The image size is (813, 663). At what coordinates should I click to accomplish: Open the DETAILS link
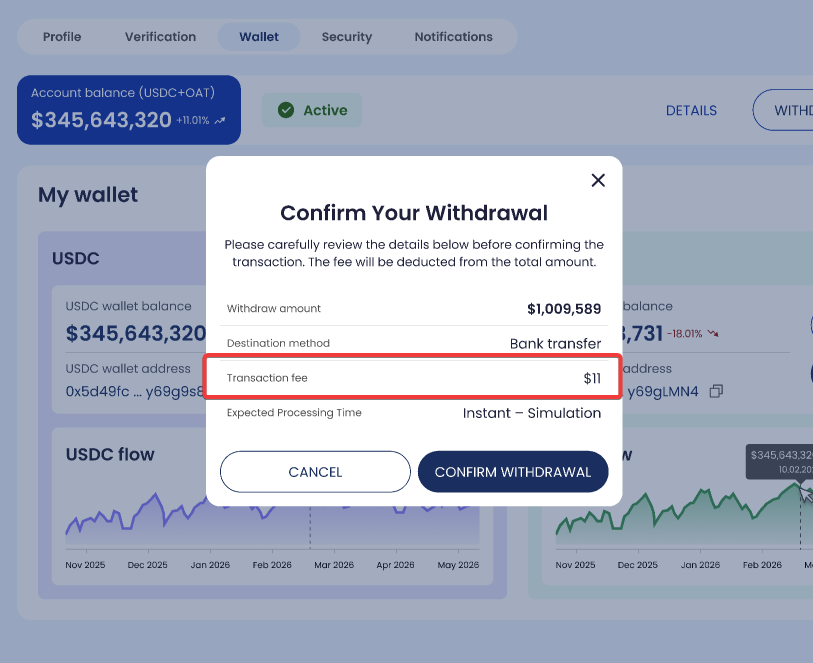(691, 110)
